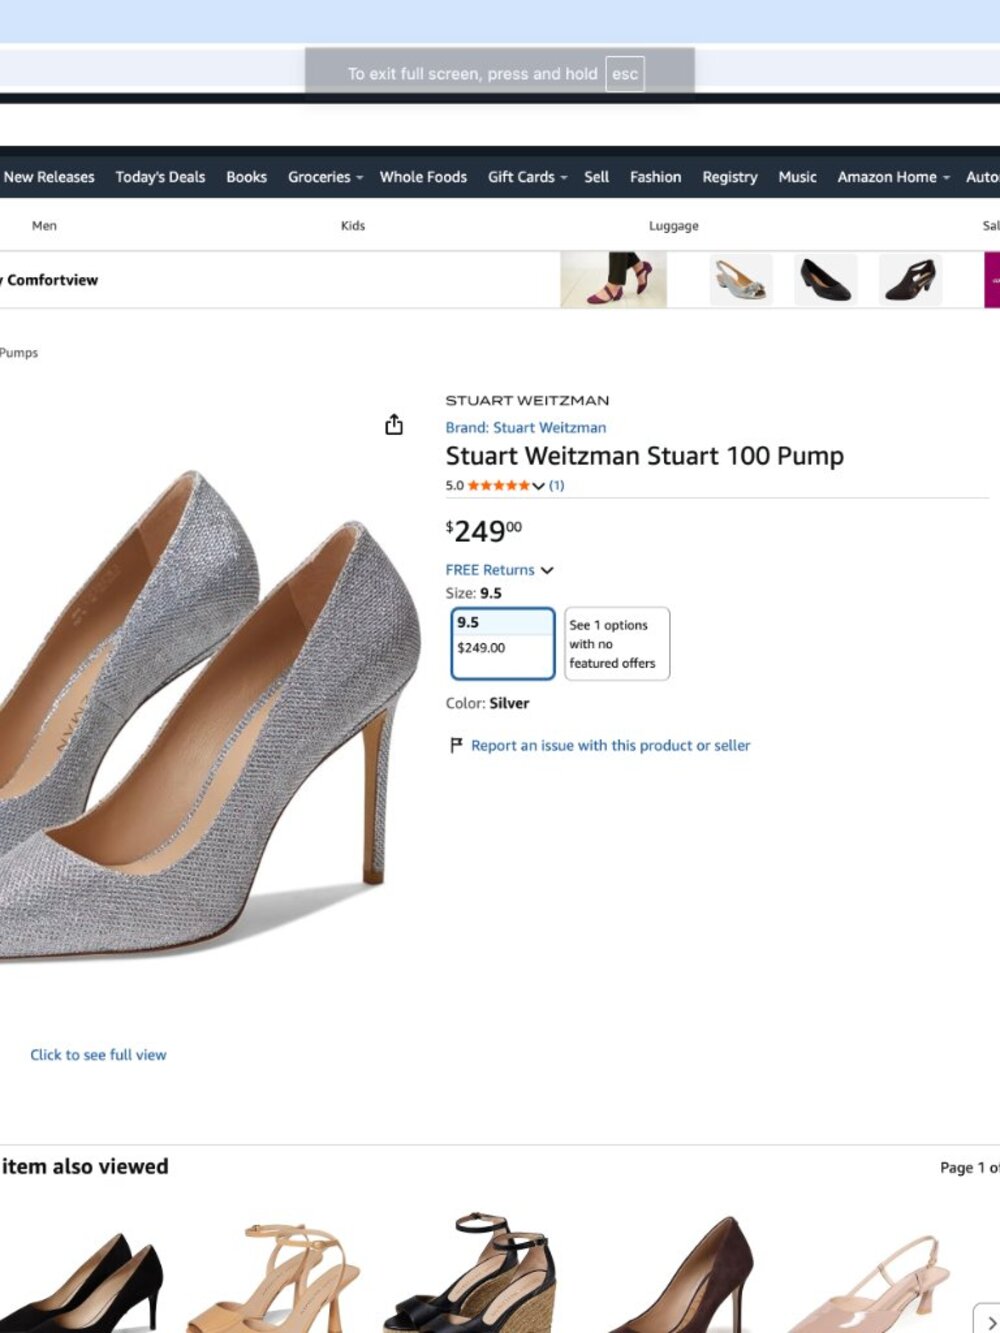Select size 9.5 at $249.00 option
This screenshot has width=1000, height=1333.
click(503, 644)
